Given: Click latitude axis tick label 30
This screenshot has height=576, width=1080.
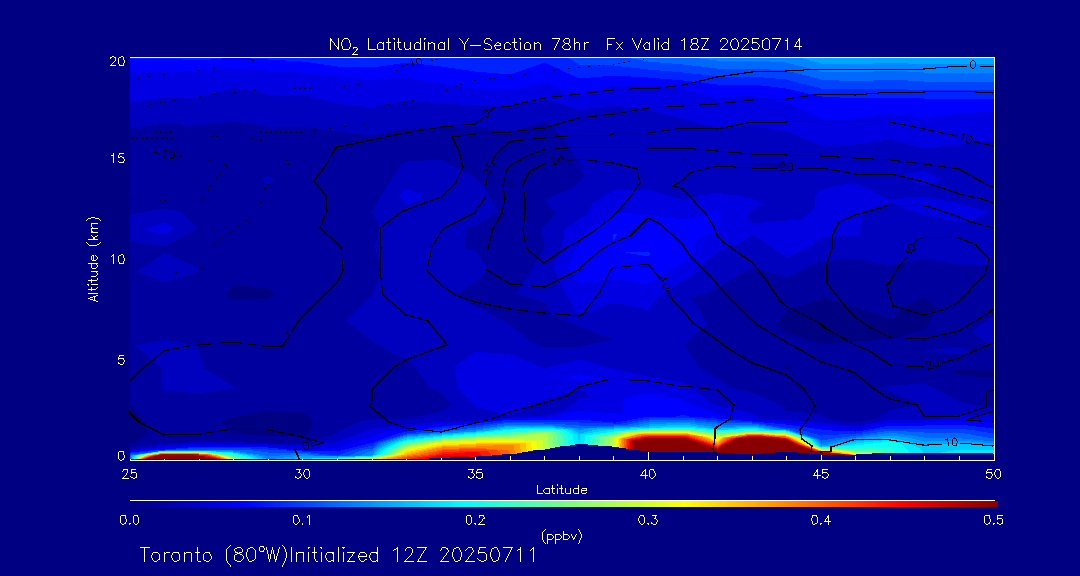Looking at the screenshot, I should pyautogui.click(x=302, y=473).
